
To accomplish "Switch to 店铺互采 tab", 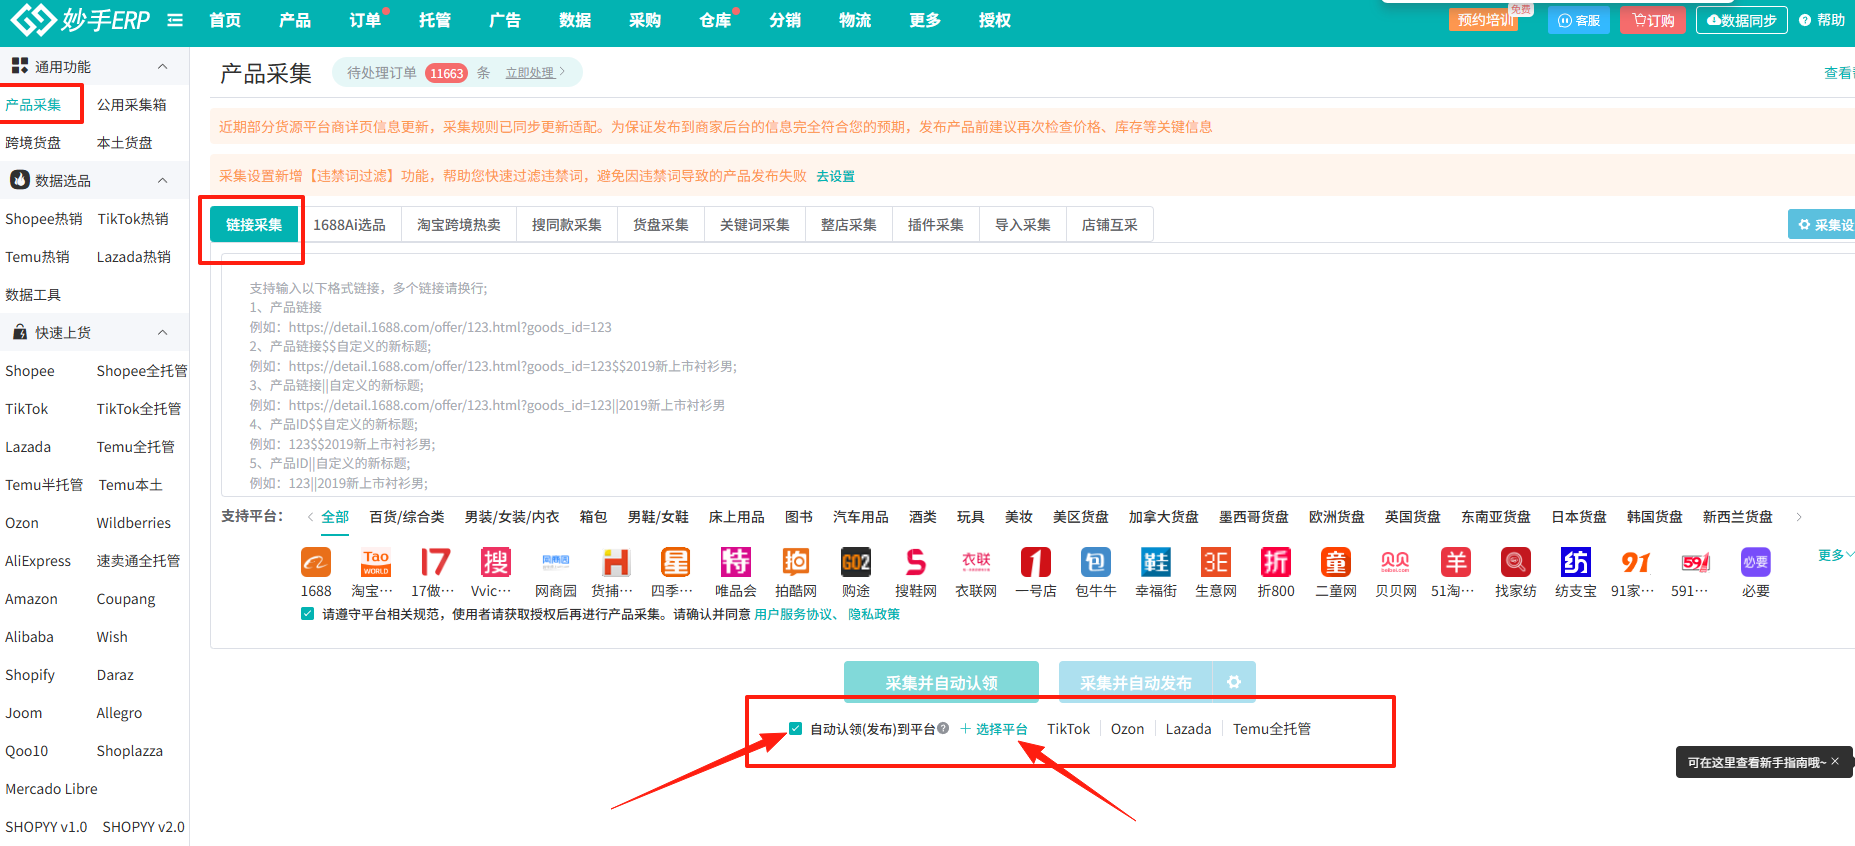I will pyautogui.click(x=1110, y=225).
